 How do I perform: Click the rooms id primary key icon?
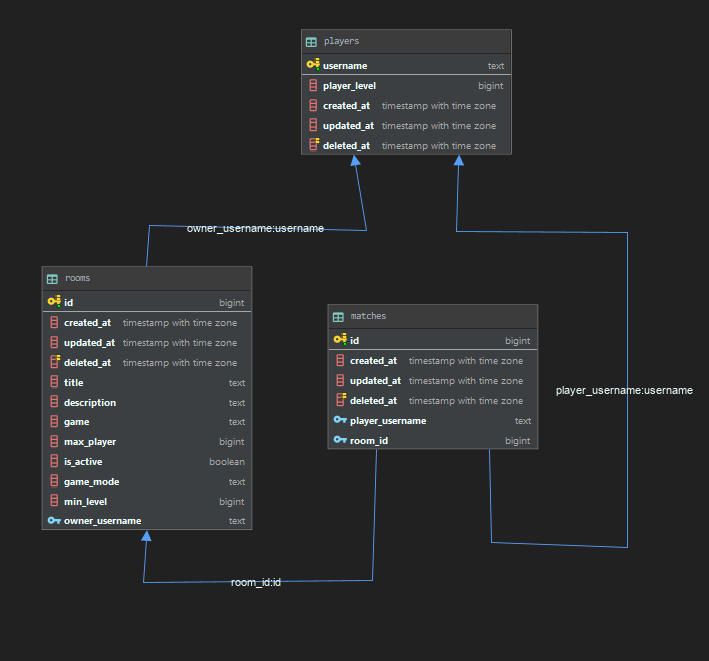pyautogui.click(x=54, y=302)
